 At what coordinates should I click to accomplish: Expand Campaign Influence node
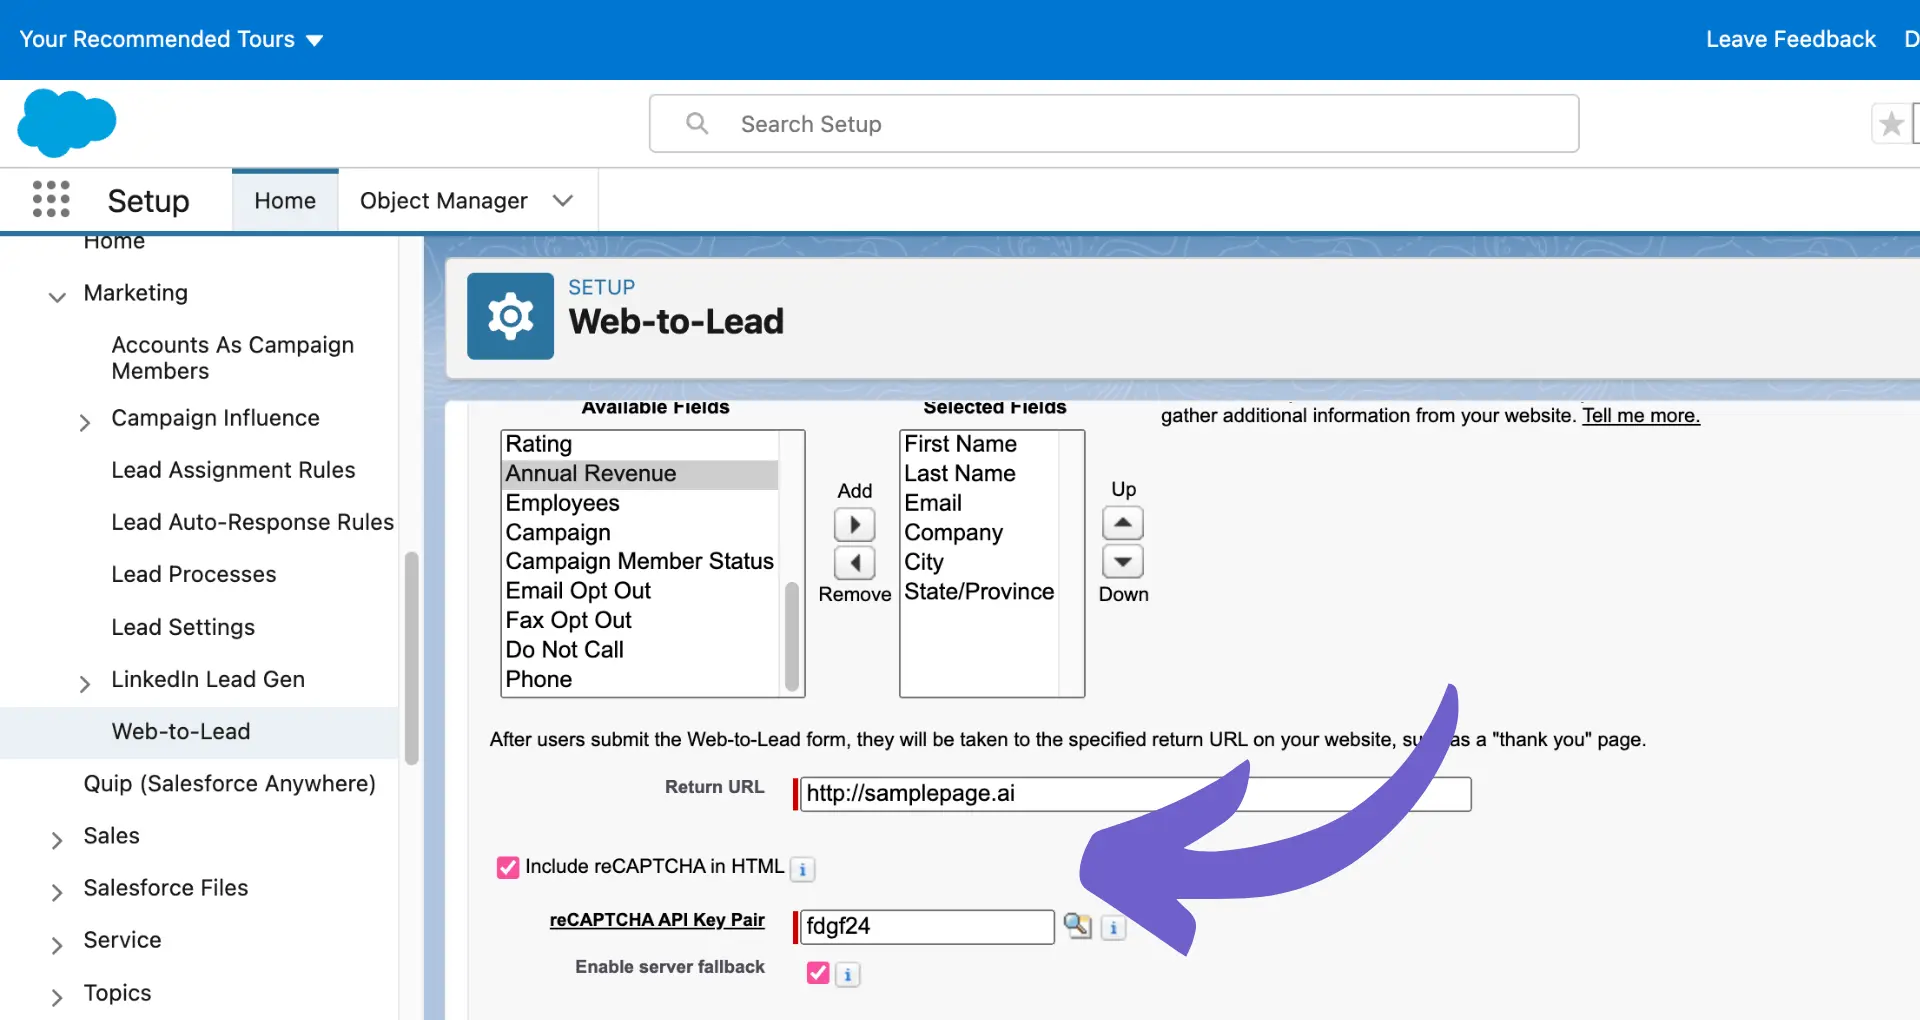tap(85, 422)
